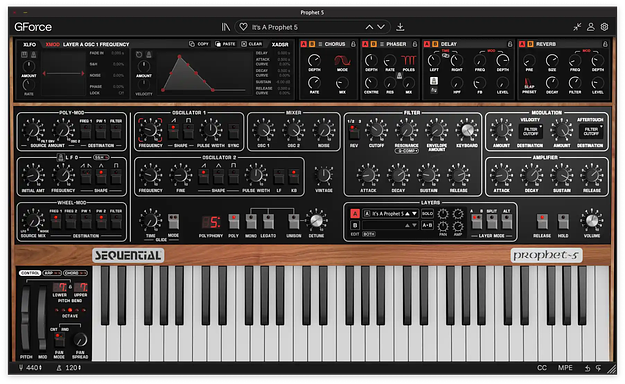Toggle Reverb layer A button
Image resolution: width=625 pixels, height=384 pixels.
[522, 44]
